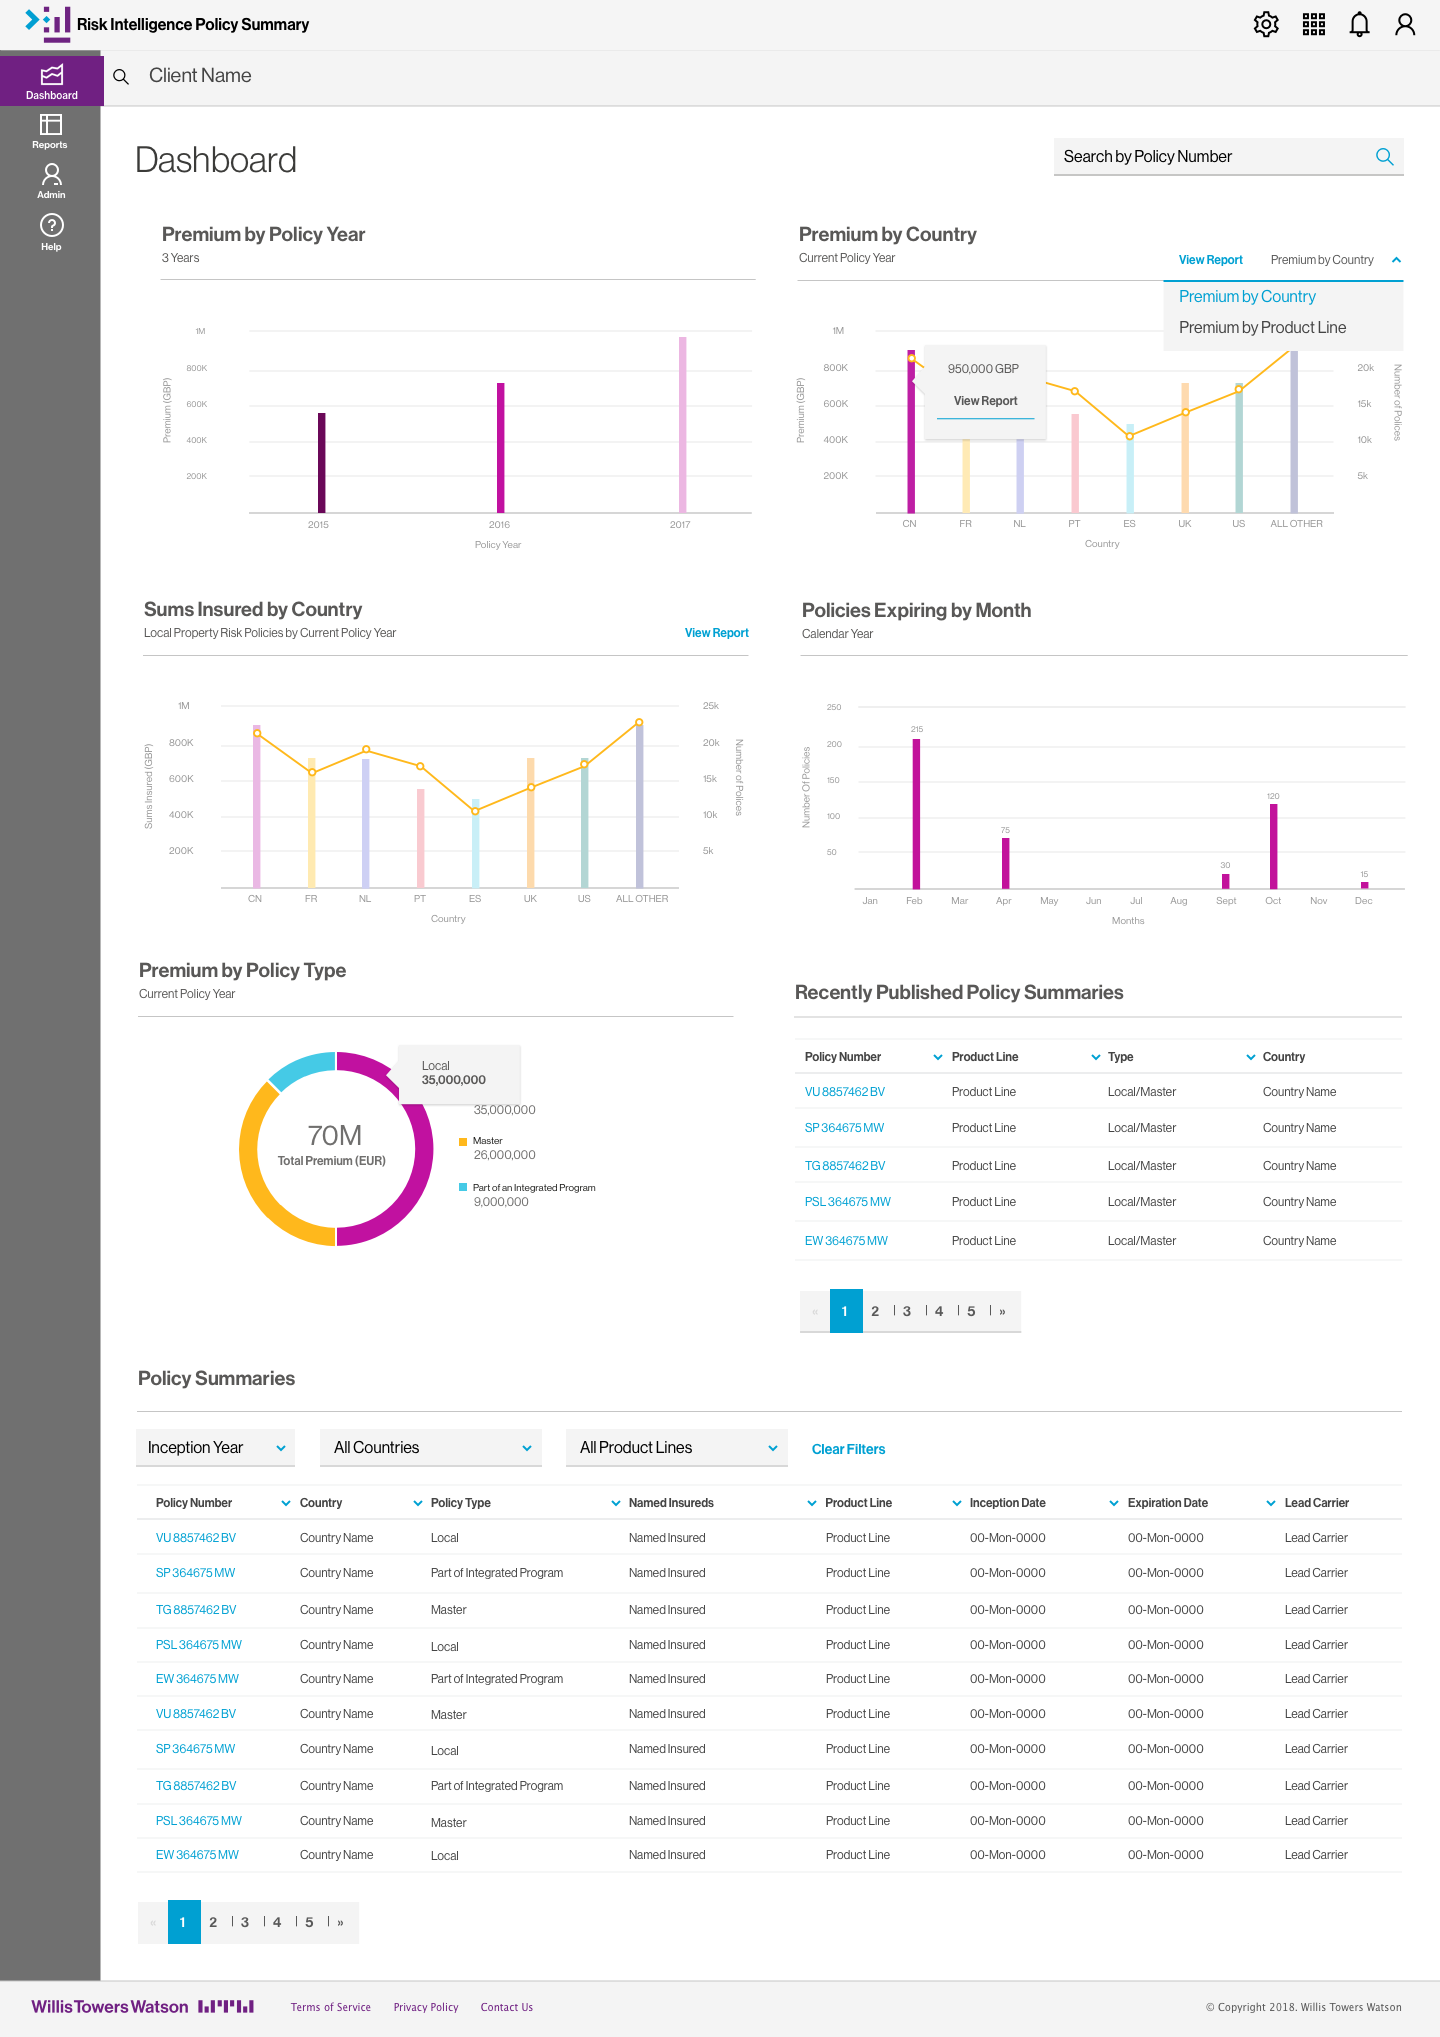Open Admin in the sidebar

(51, 181)
